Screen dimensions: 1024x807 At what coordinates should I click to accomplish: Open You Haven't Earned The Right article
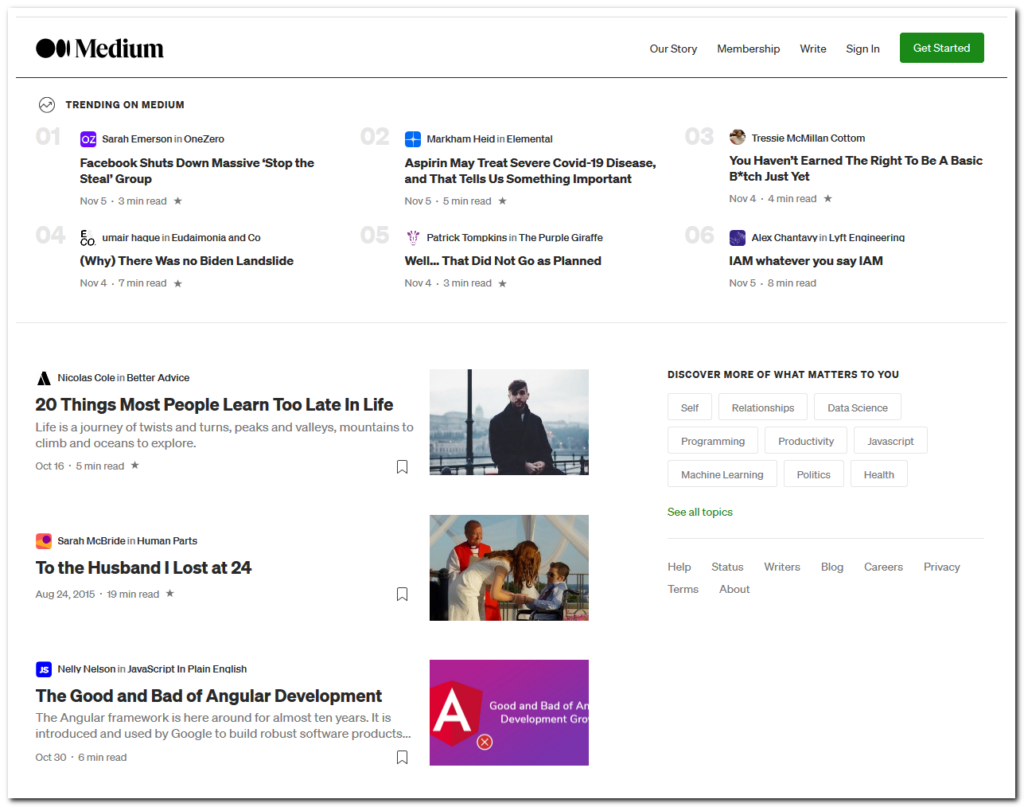[x=856, y=168]
